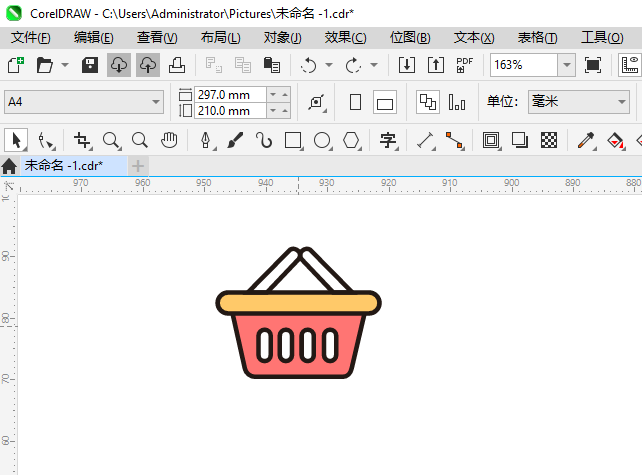Save the document with floppy icon
Screen dimensions: 642x475
(x=90, y=65)
